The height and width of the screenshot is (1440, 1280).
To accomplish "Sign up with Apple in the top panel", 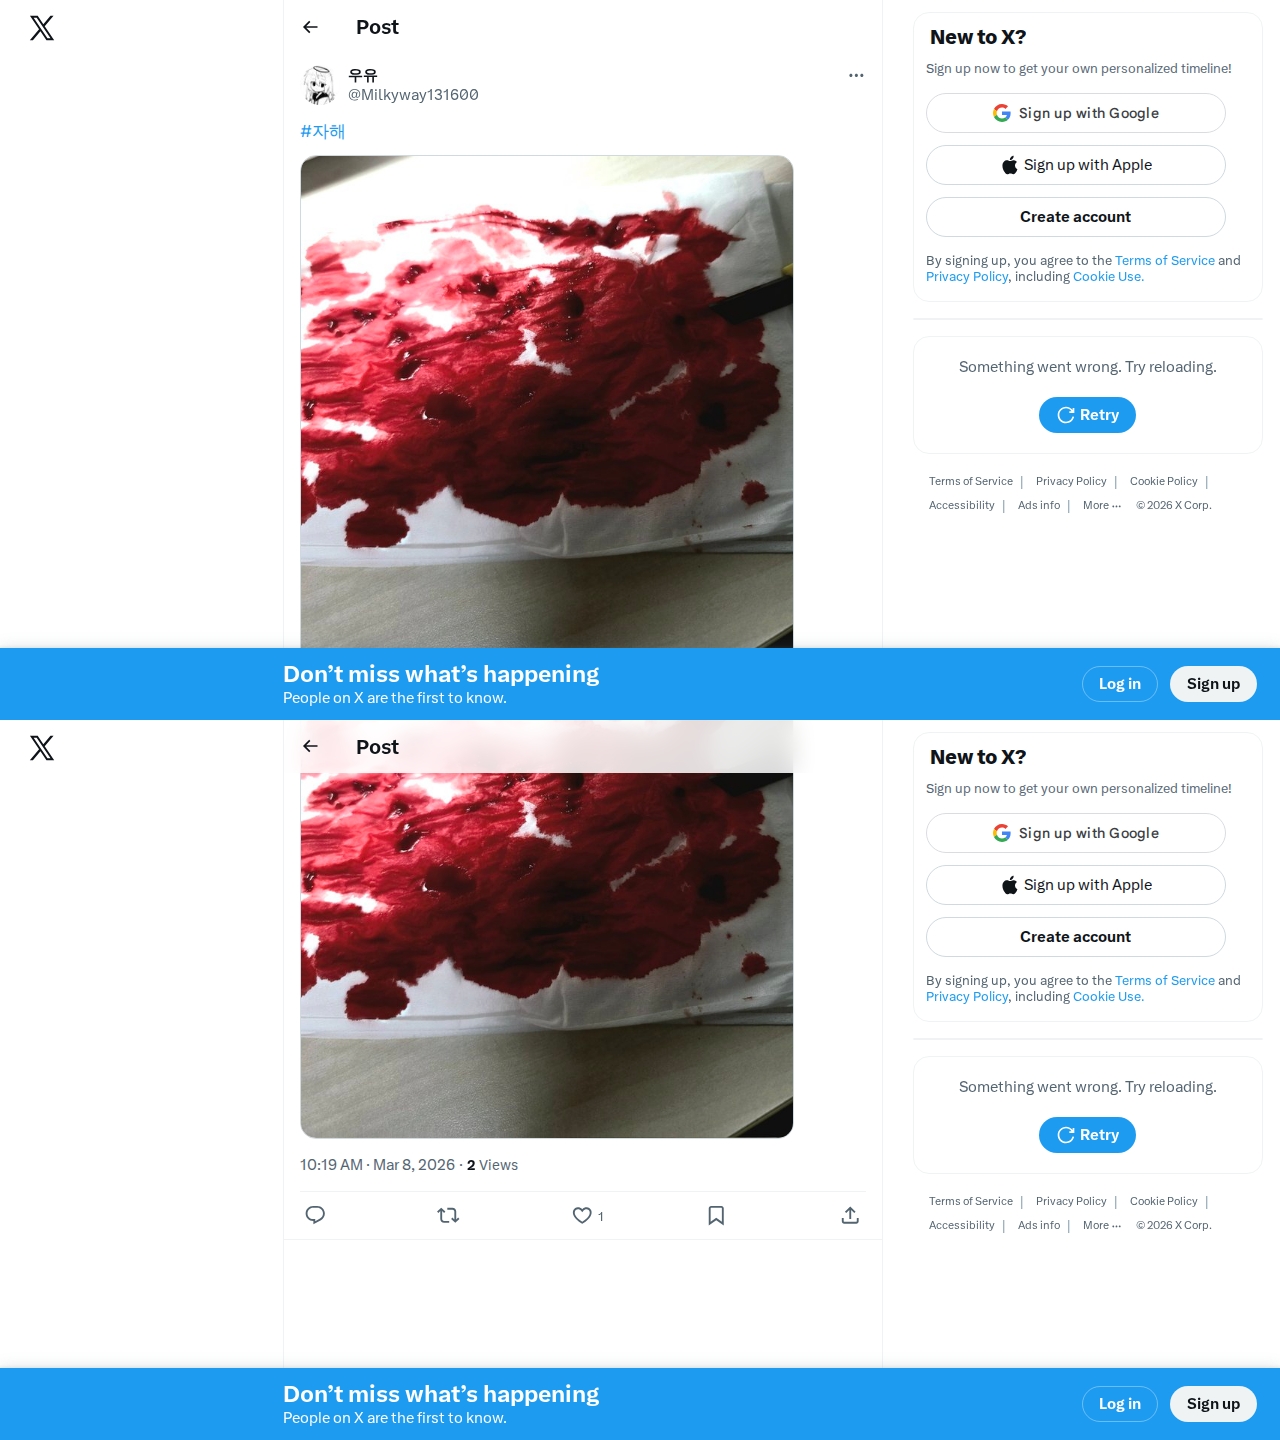I will [x=1075, y=165].
